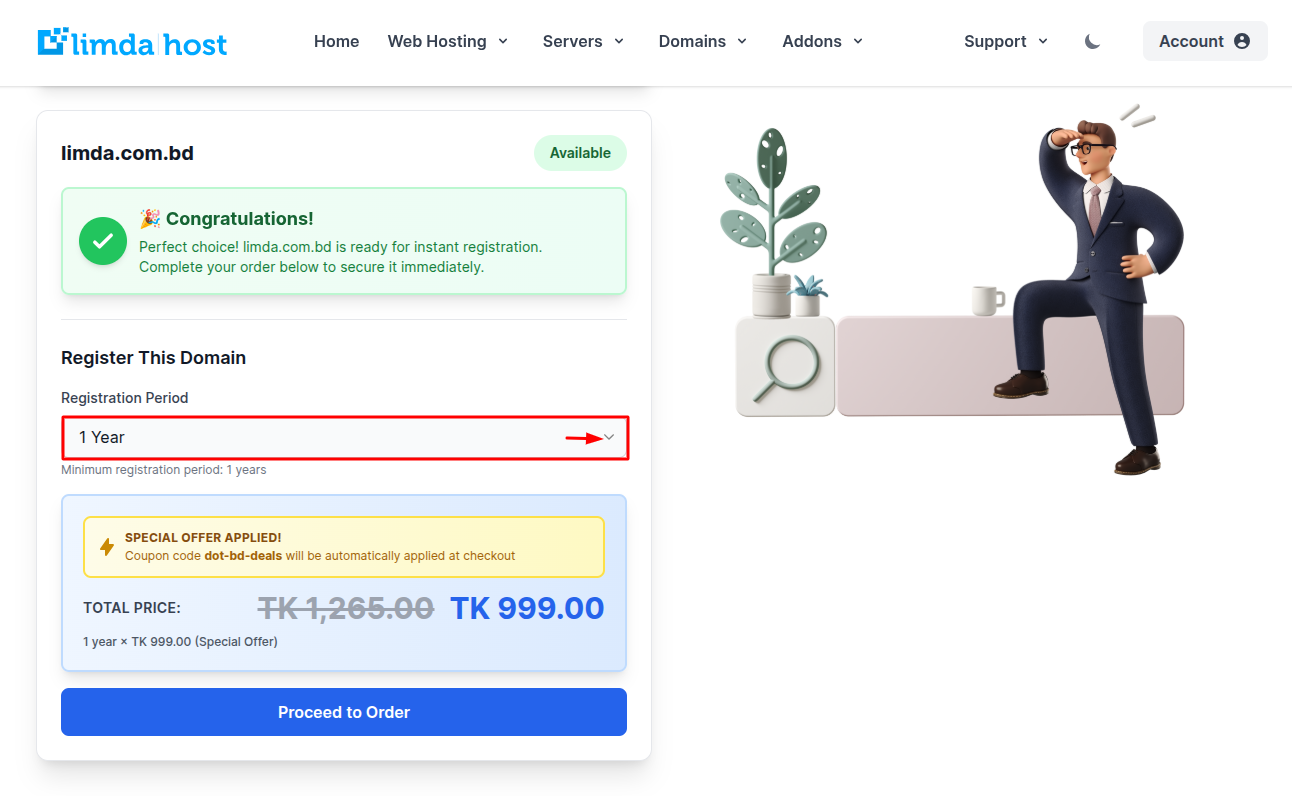Click the Account user avatar icon

tap(1242, 41)
